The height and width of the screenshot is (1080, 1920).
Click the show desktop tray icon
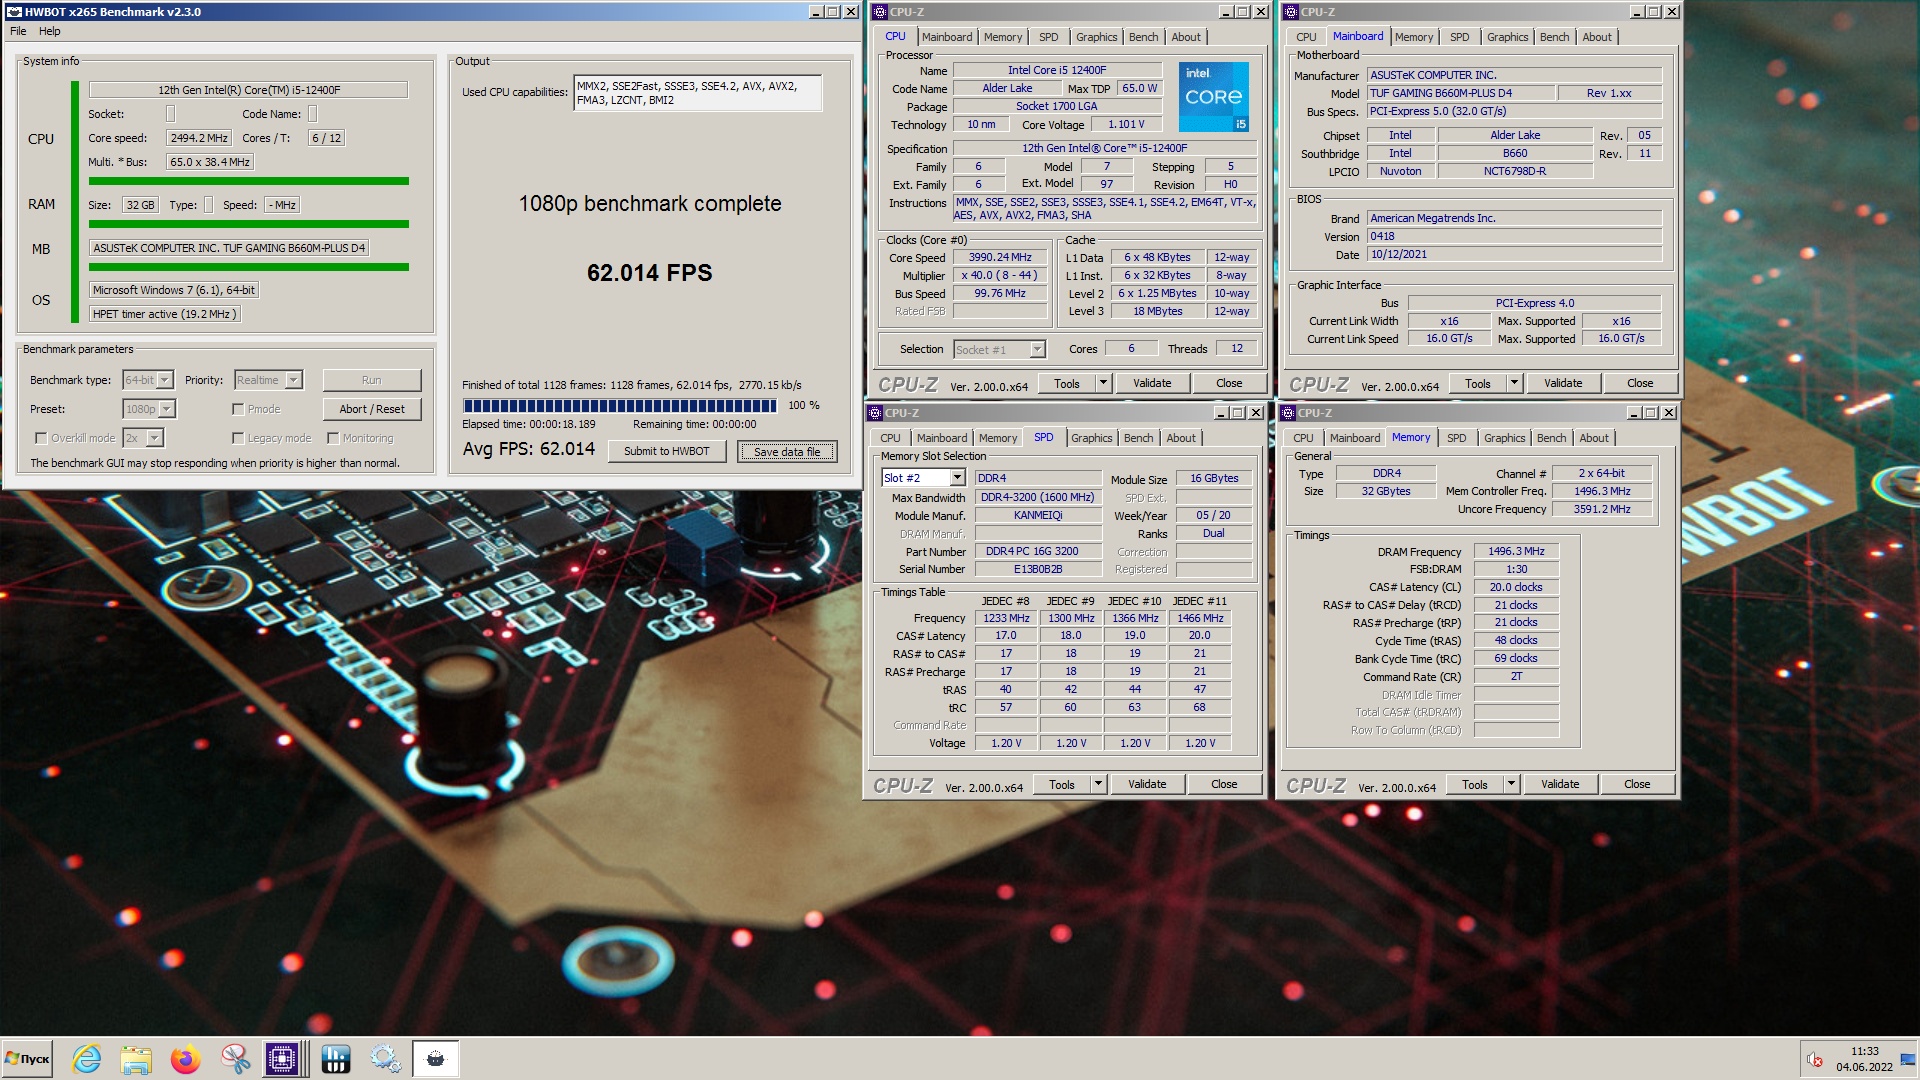pyautogui.click(x=1908, y=1058)
